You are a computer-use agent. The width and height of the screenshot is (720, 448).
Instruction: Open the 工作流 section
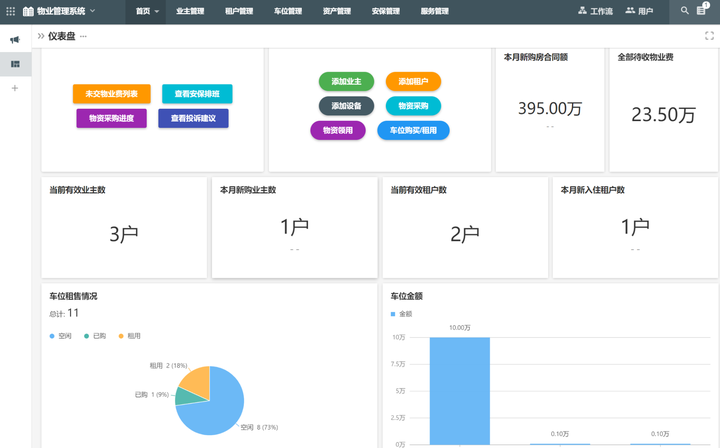(x=596, y=11)
